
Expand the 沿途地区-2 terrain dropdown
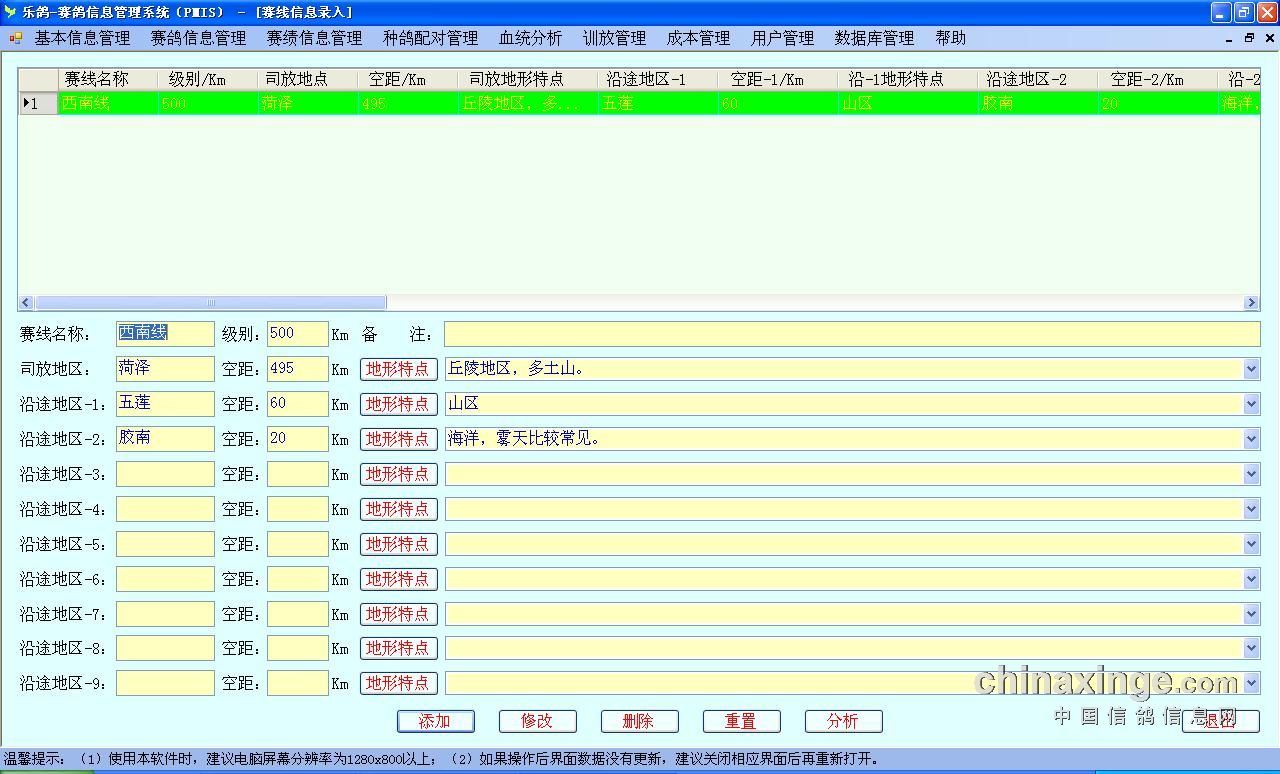1251,439
